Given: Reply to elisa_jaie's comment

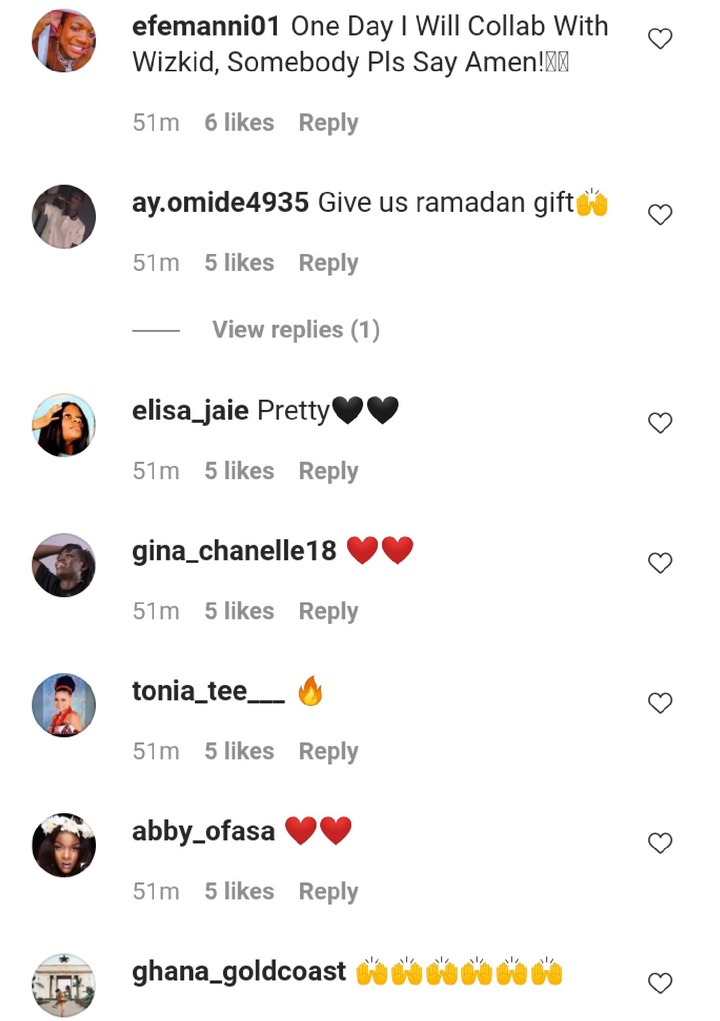Looking at the screenshot, I should tap(328, 471).
